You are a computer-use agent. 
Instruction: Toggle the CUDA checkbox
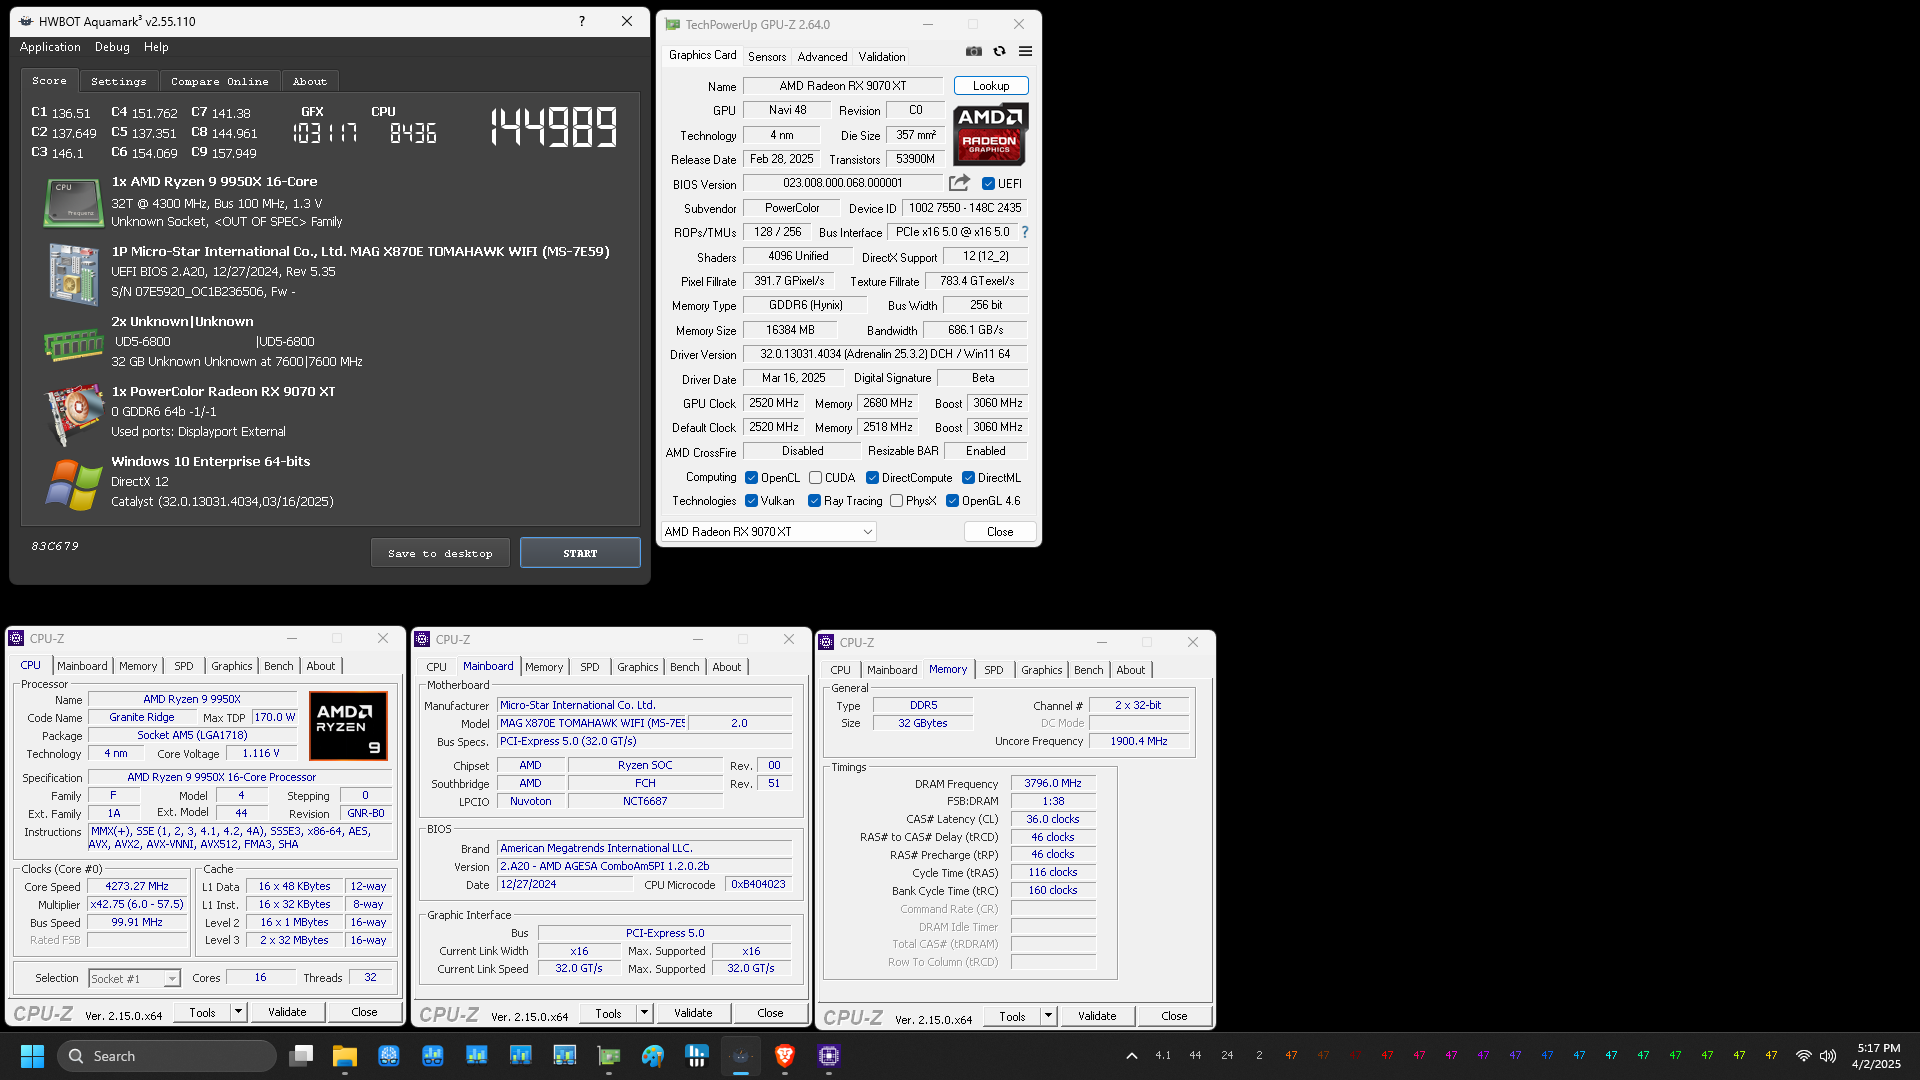tap(815, 478)
